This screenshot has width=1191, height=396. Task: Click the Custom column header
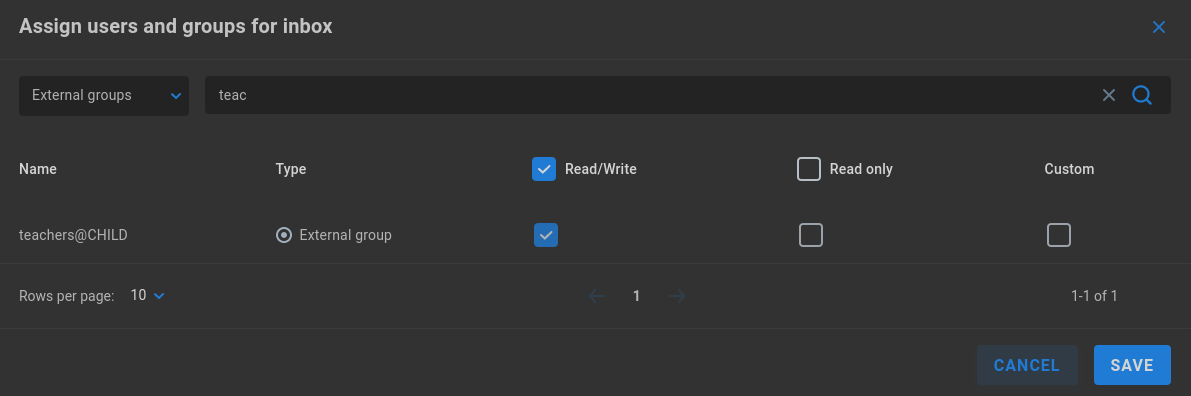coord(1069,169)
